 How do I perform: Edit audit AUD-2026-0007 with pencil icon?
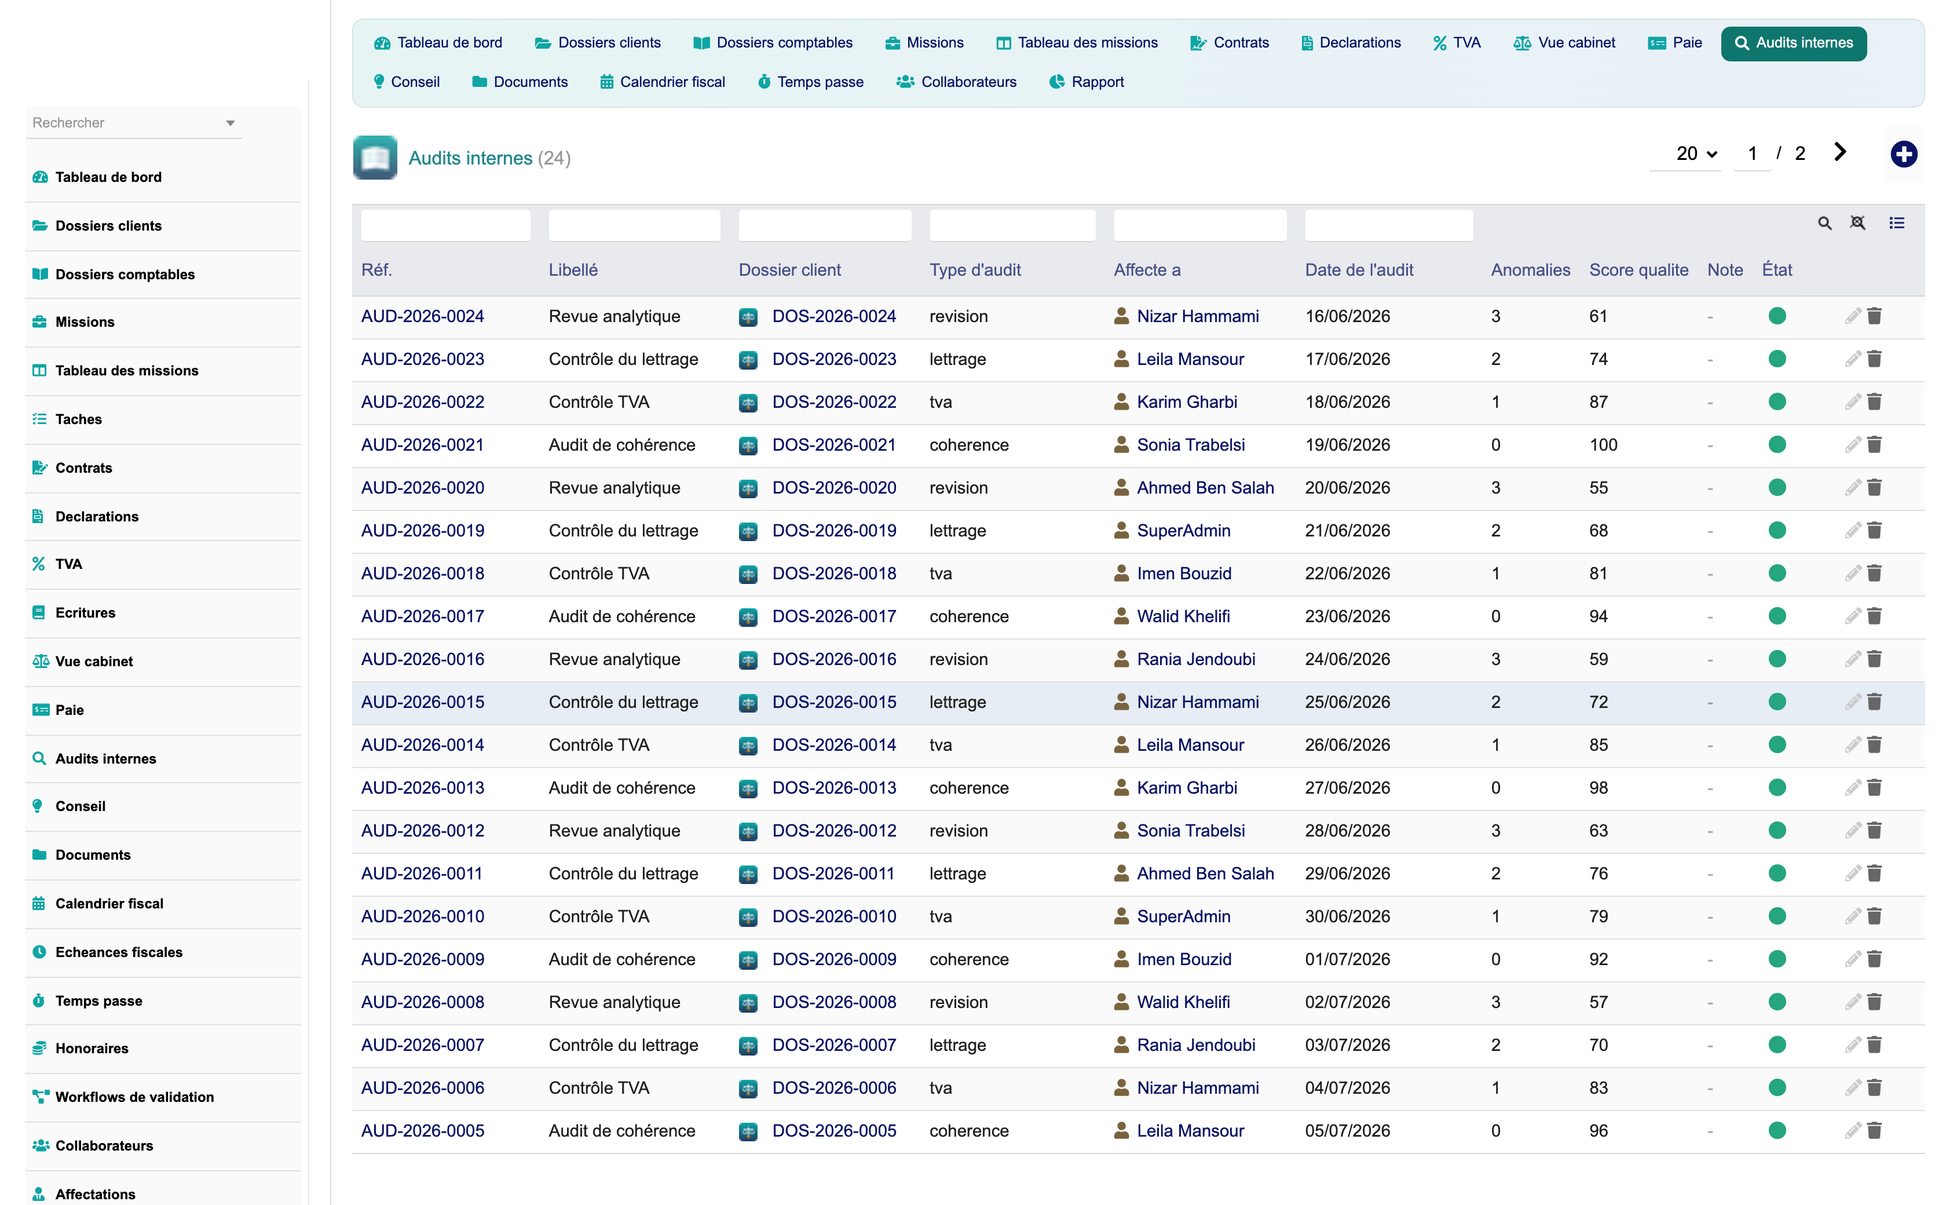[x=1852, y=1045]
